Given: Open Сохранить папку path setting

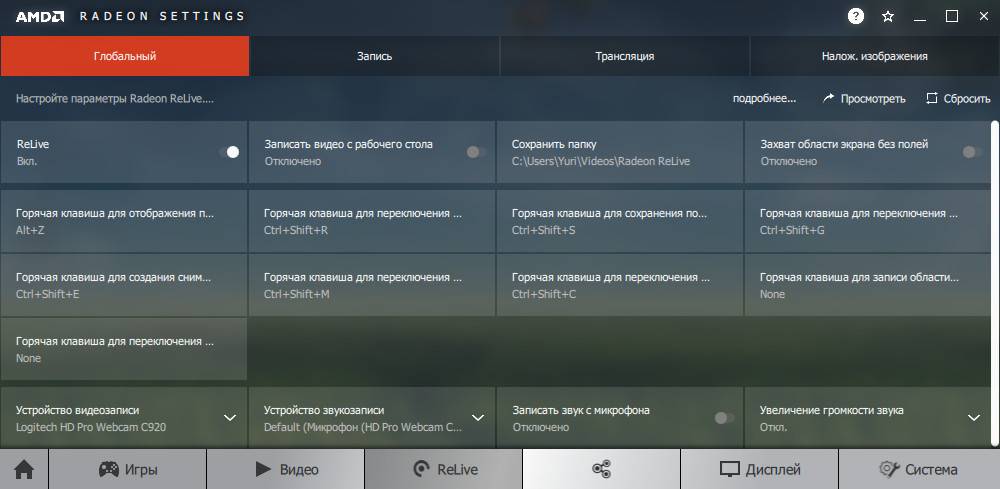Looking at the screenshot, I should click(619, 152).
